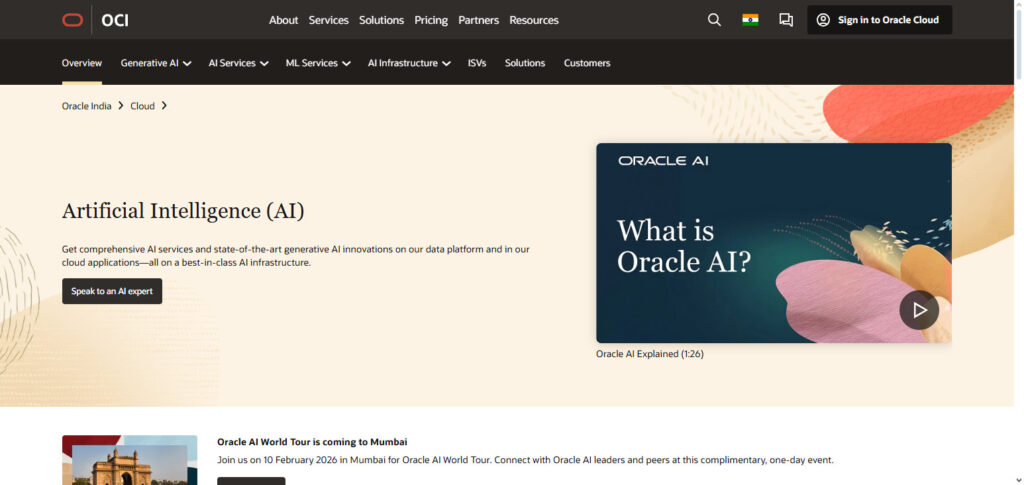Open the Partners menu

(479, 20)
